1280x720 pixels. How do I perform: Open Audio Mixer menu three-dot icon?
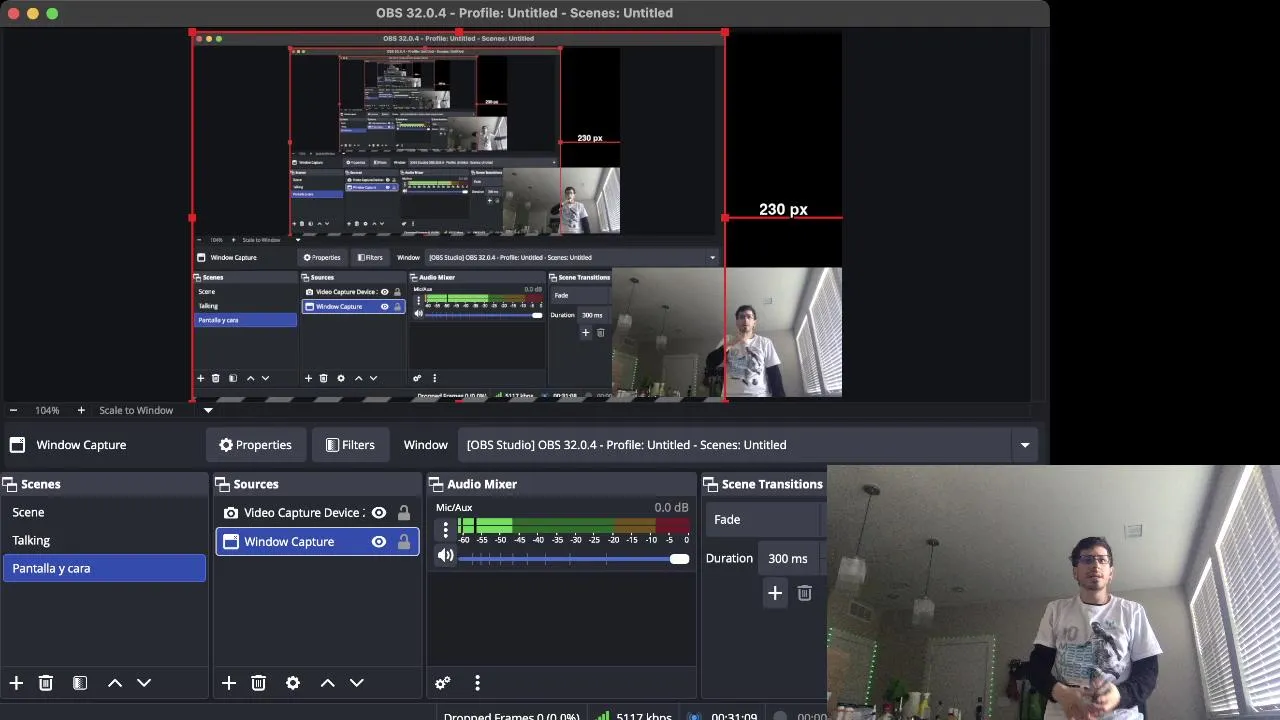(477, 683)
